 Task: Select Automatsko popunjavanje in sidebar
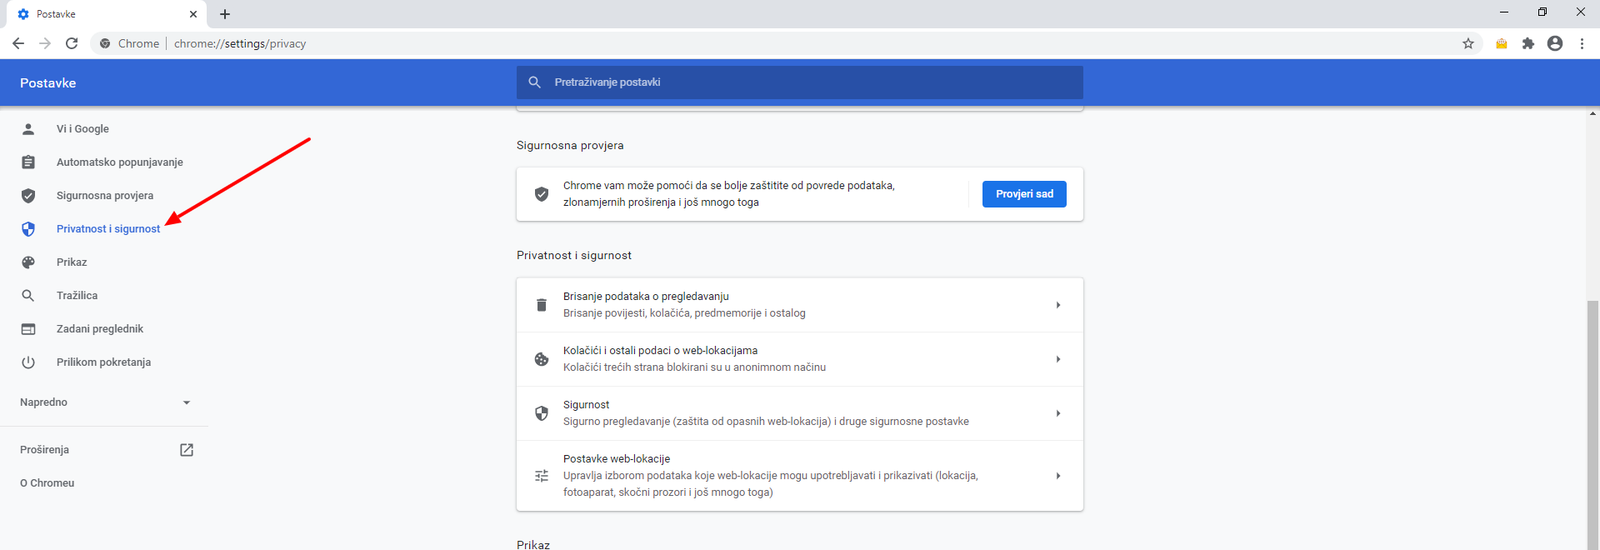pyautogui.click(x=119, y=162)
